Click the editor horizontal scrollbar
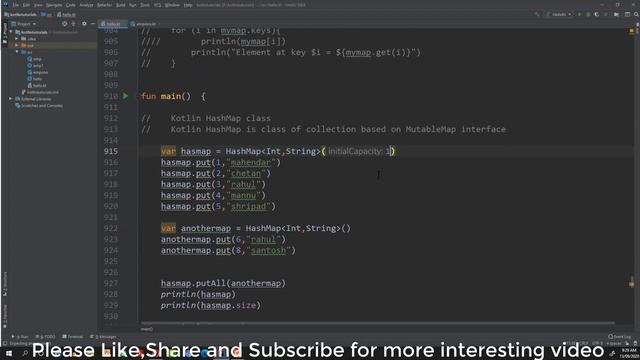This screenshot has width=640, height=360. [x=378, y=323]
